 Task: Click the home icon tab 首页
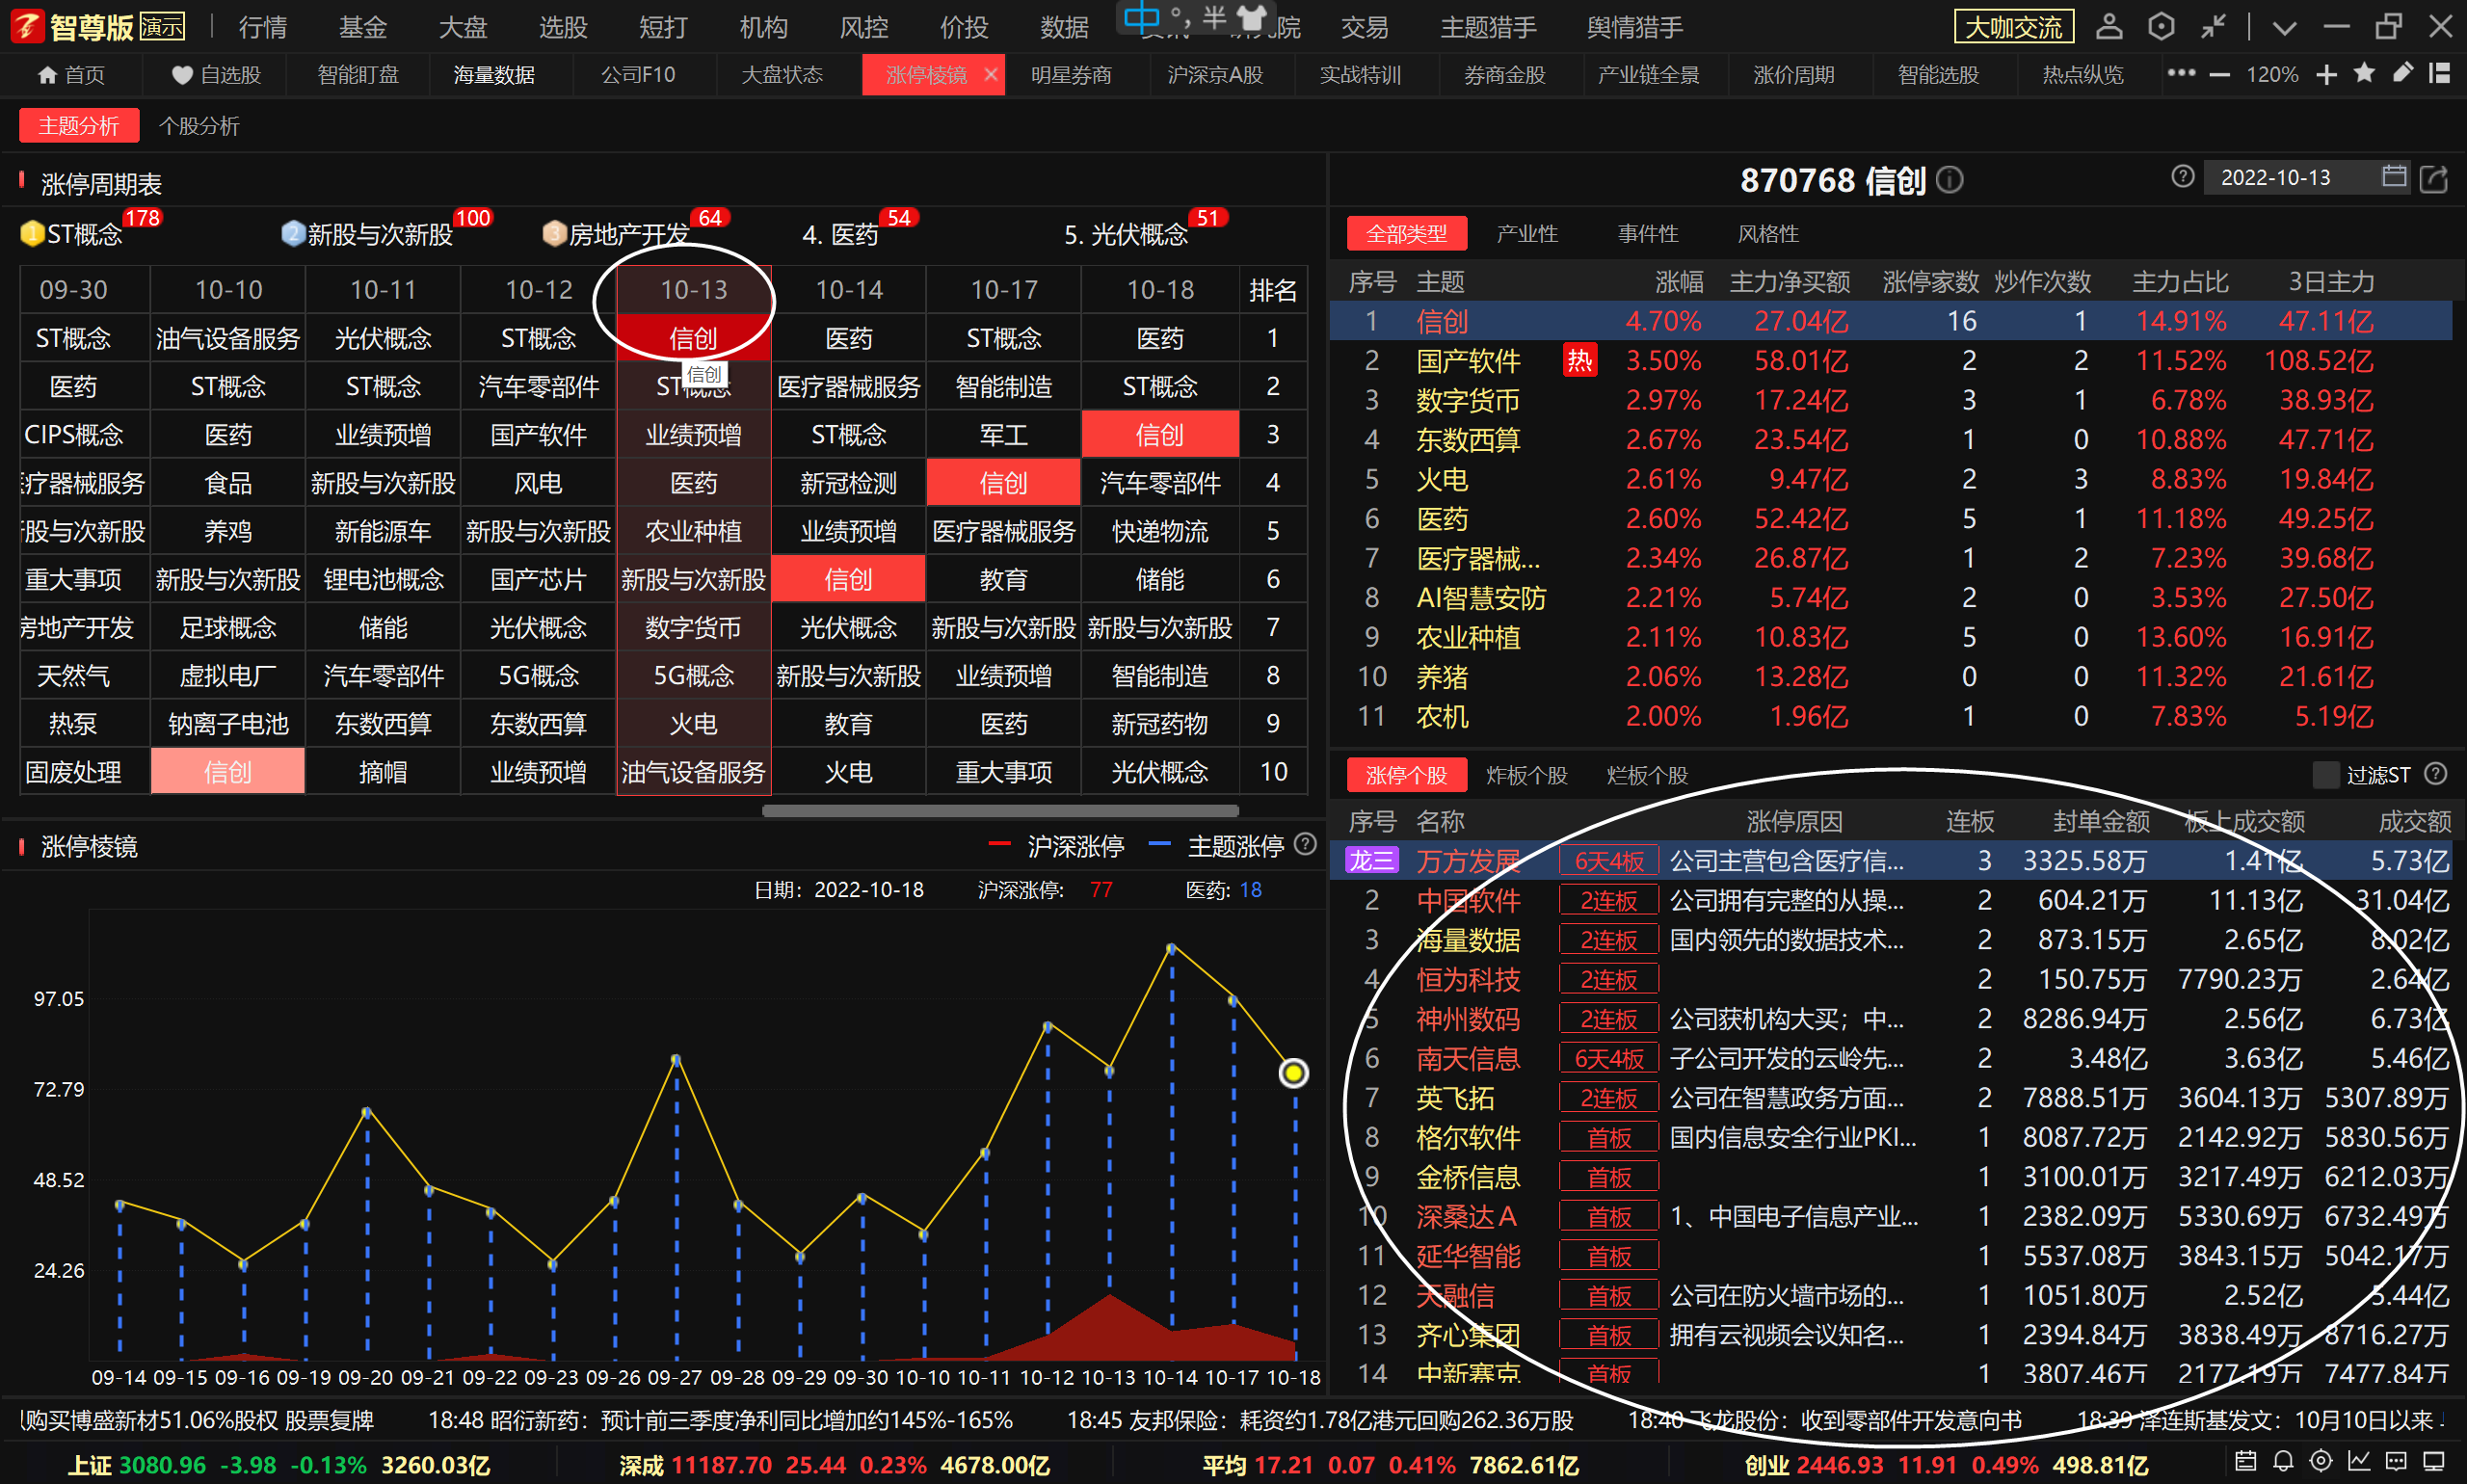[x=70, y=75]
